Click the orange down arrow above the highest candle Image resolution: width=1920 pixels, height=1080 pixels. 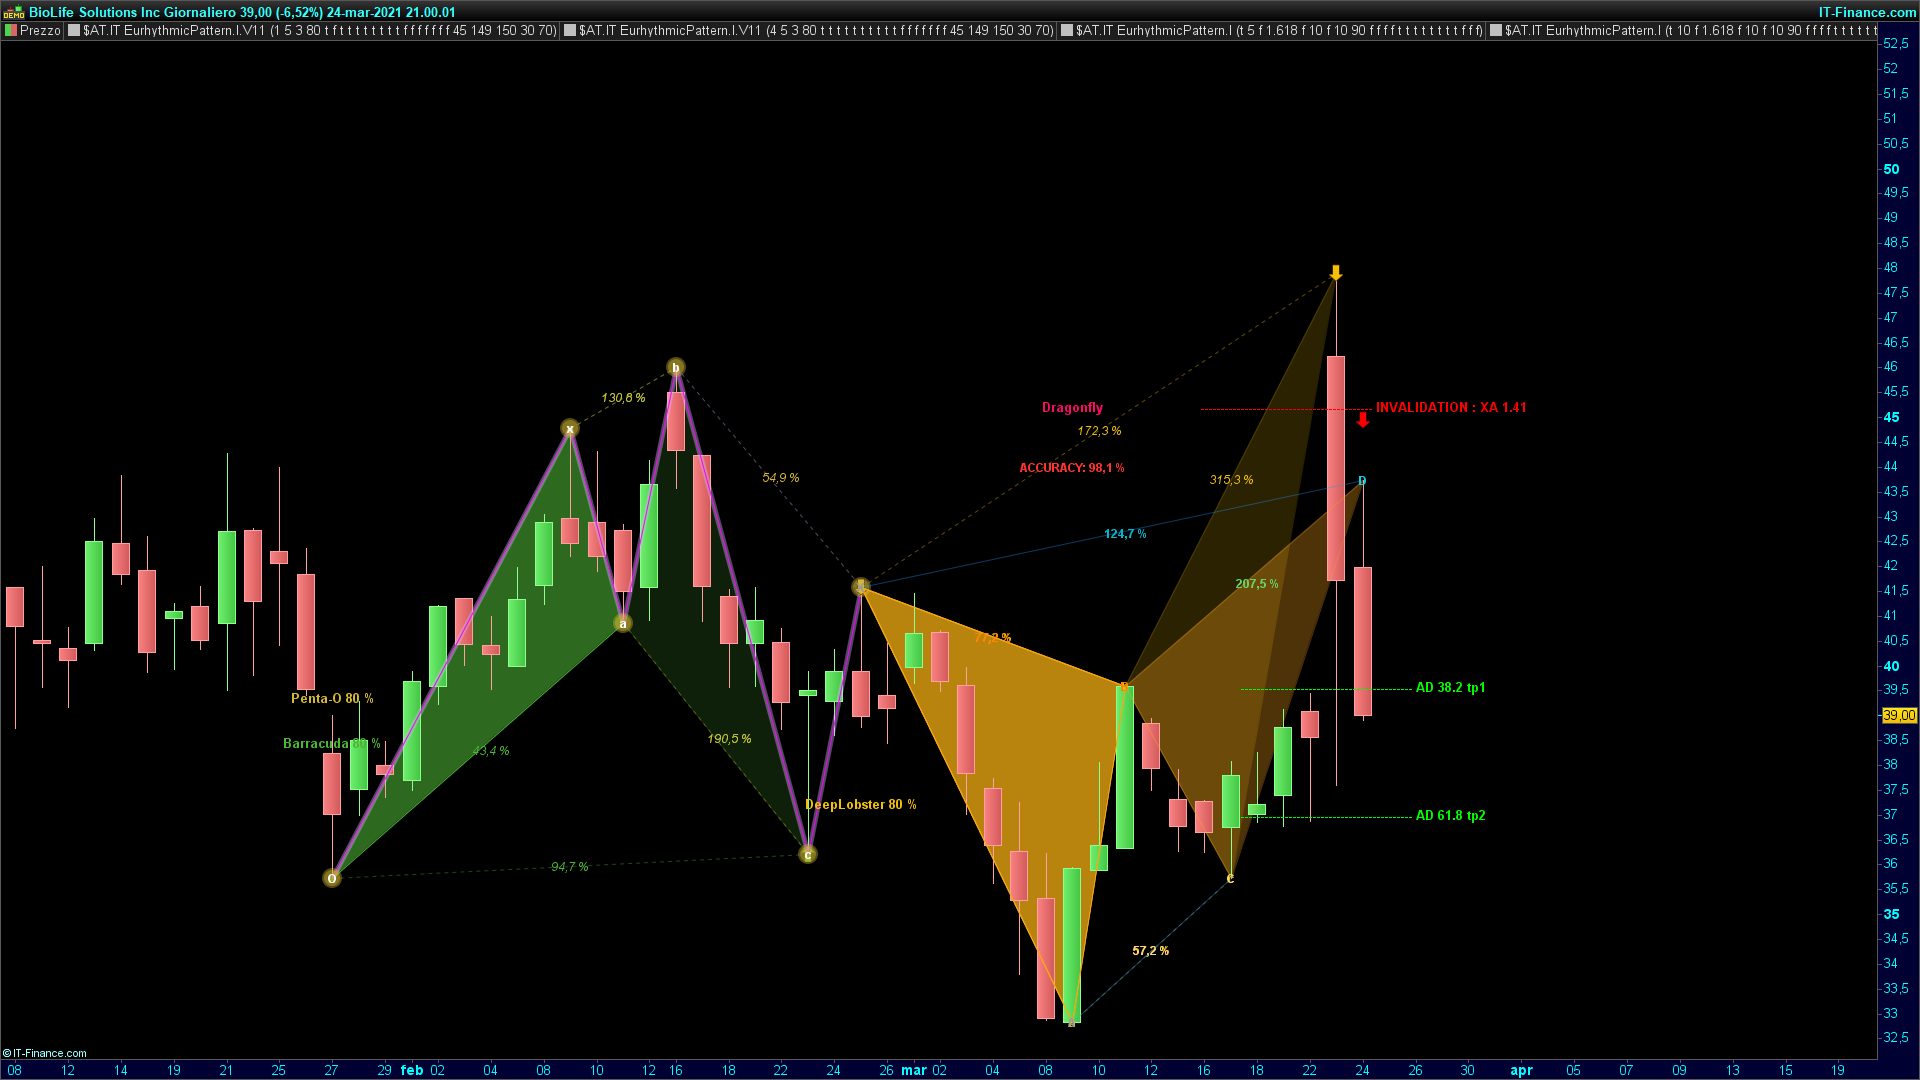coord(1336,272)
